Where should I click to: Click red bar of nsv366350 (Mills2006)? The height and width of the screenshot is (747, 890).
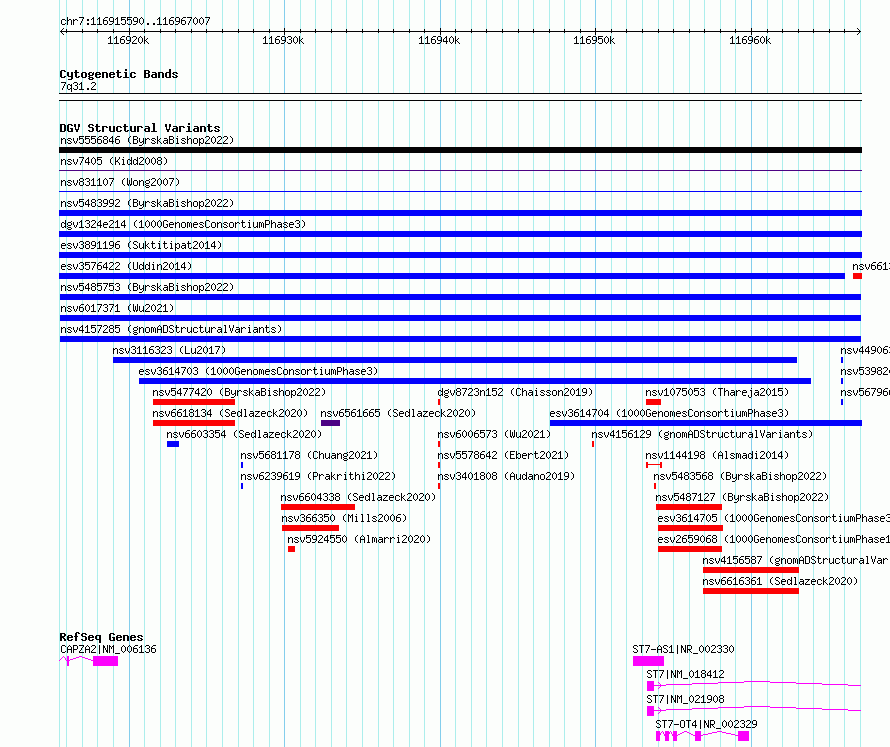coord(310,528)
